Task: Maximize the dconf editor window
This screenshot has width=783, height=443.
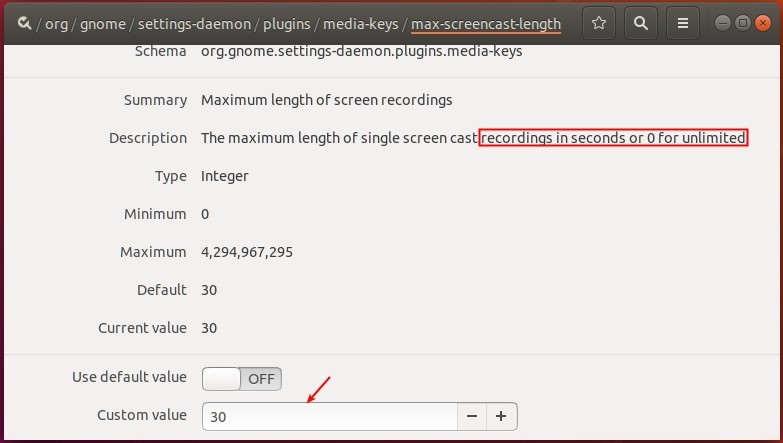Action: pyautogui.click(x=743, y=23)
